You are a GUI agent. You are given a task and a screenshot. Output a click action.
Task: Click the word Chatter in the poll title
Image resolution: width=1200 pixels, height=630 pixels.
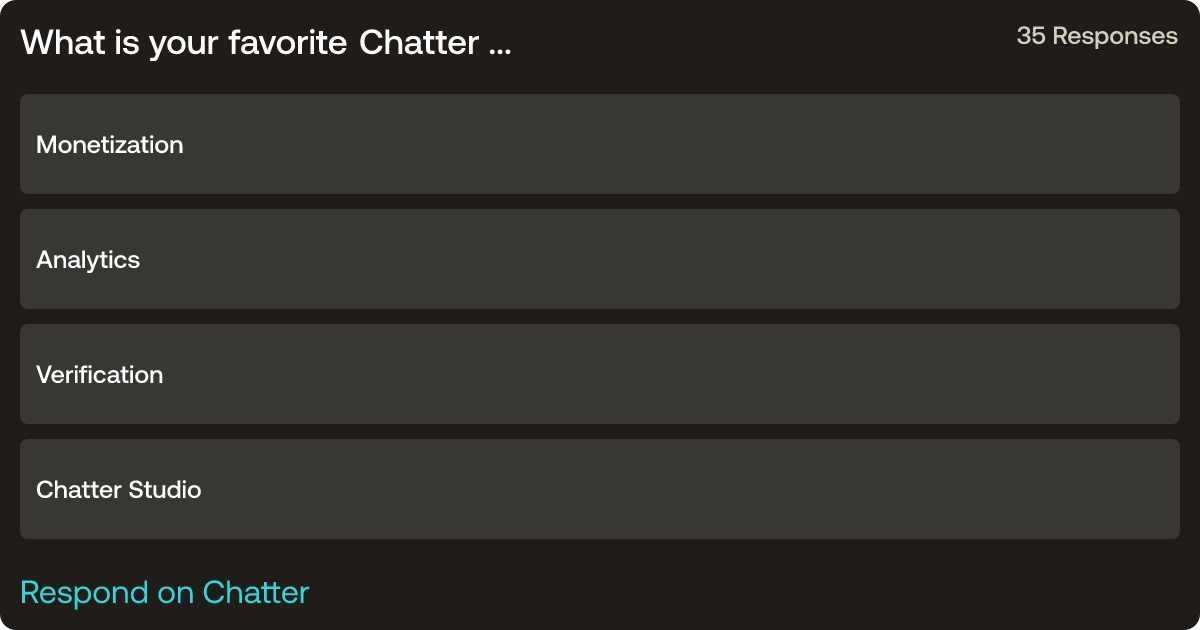[x=418, y=42]
